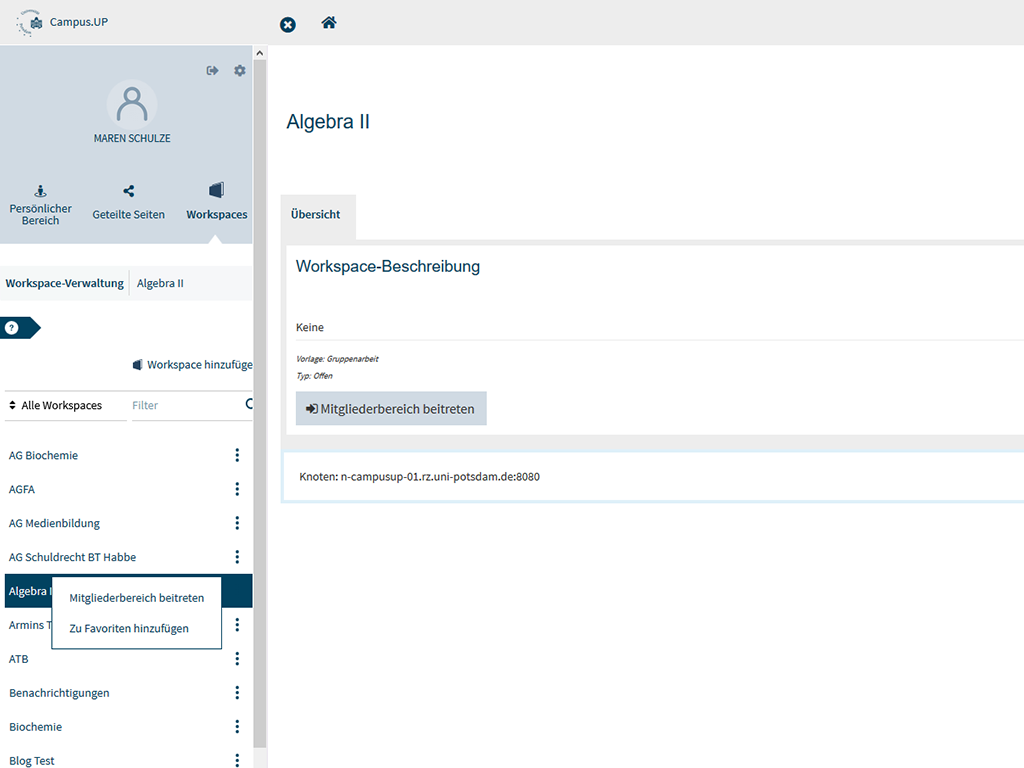
Task: Switch to the Workspaces section
Action: click(216, 203)
